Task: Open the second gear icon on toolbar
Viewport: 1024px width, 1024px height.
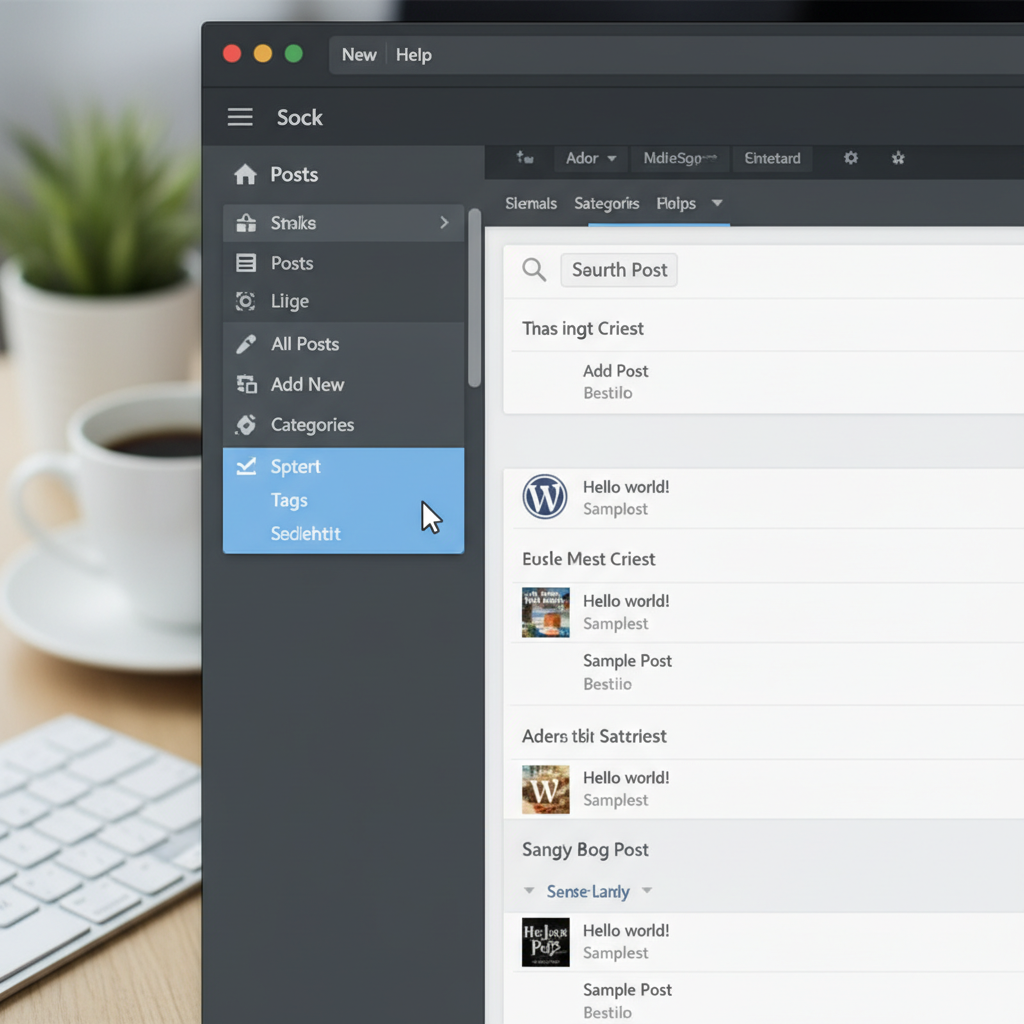Action: pyautogui.click(x=897, y=158)
